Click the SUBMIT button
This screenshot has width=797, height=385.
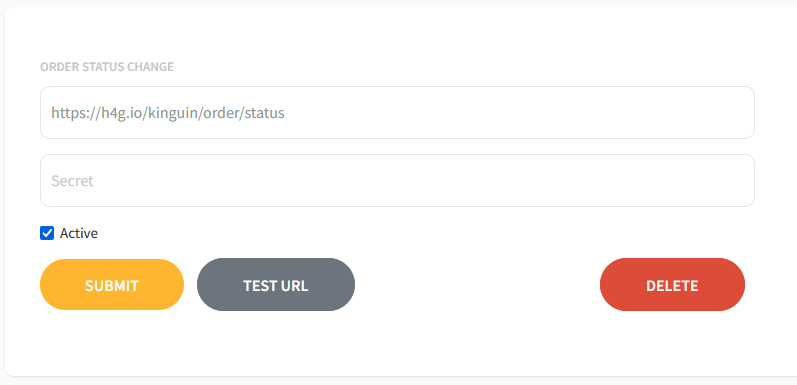[112, 285]
